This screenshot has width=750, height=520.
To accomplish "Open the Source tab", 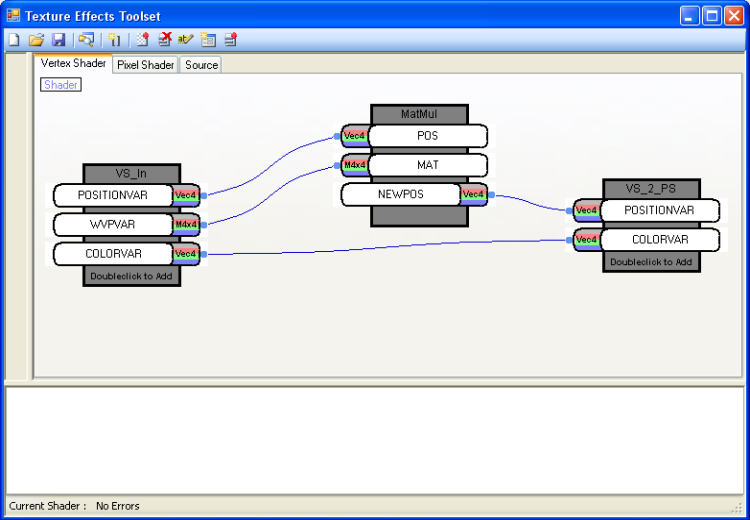I will pos(201,65).
